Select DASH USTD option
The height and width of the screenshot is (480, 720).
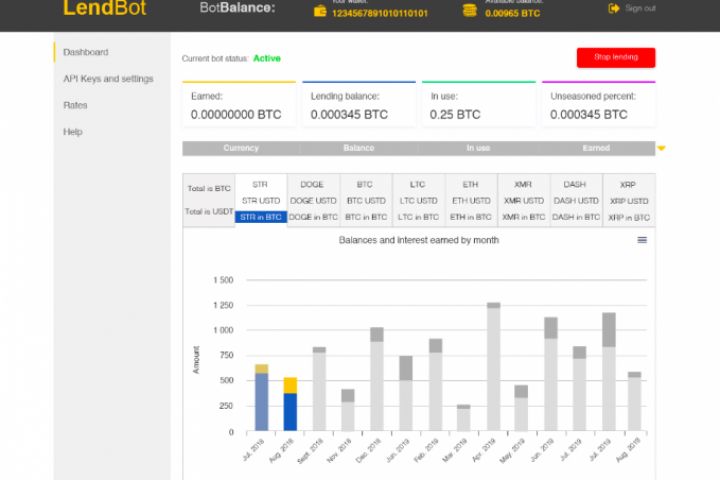576,201
